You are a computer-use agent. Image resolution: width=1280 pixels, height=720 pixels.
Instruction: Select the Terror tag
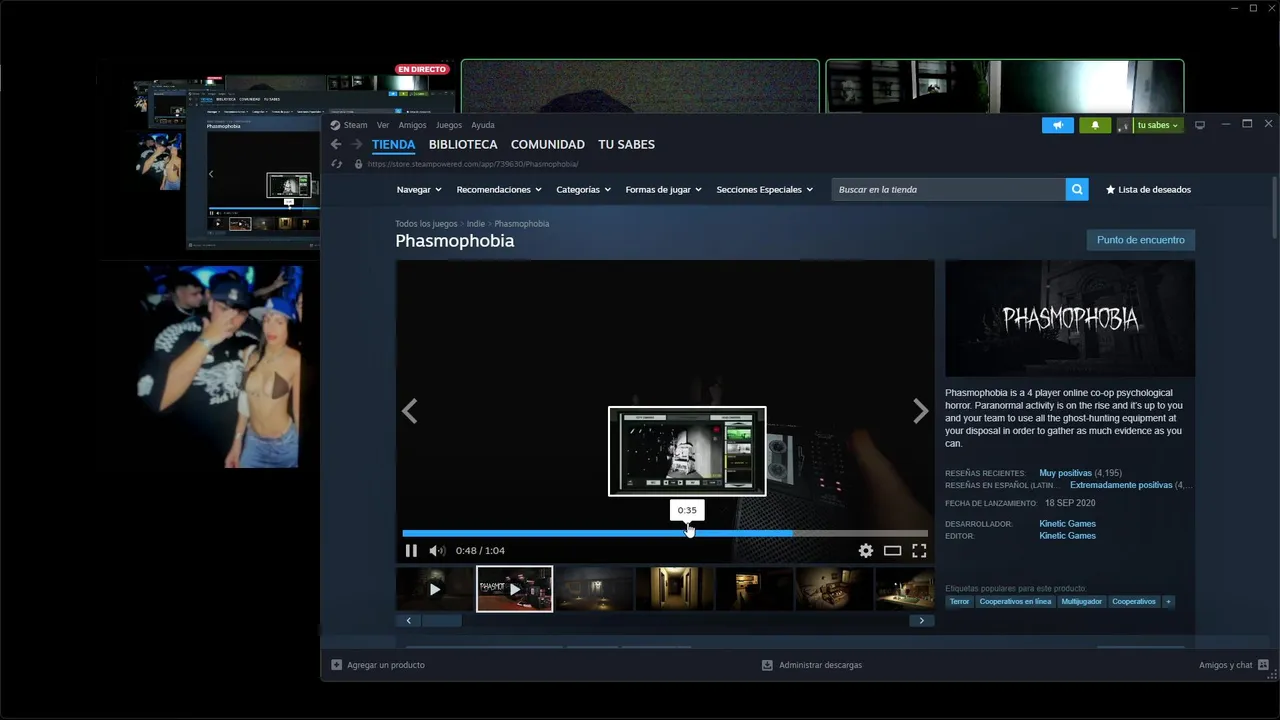click(x=959, y=601)
